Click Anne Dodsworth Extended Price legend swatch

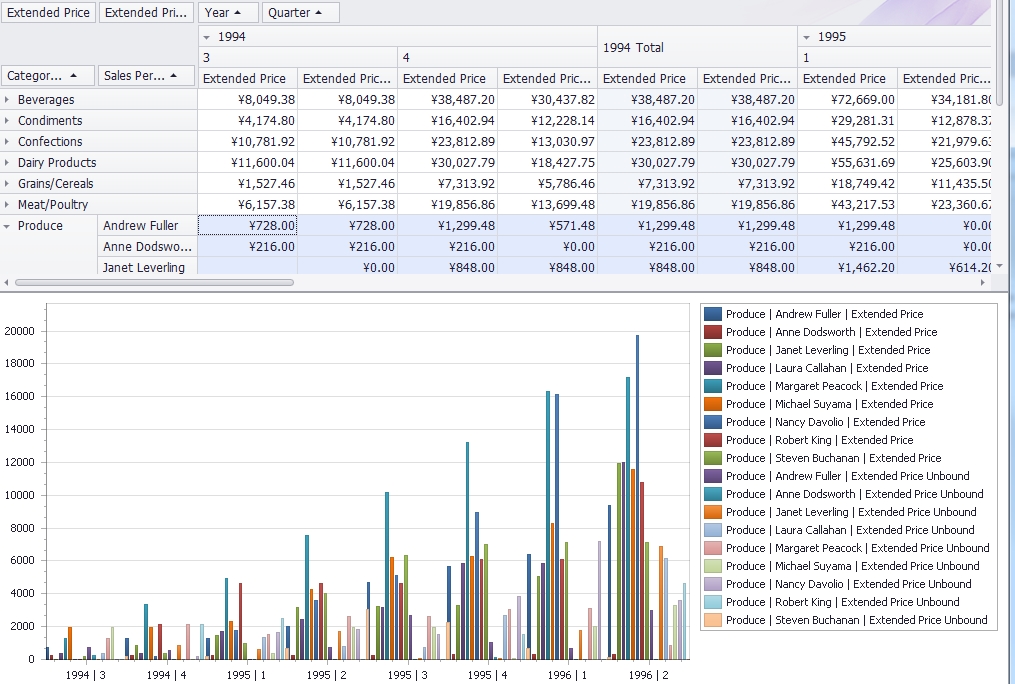[x=713, y=333]
